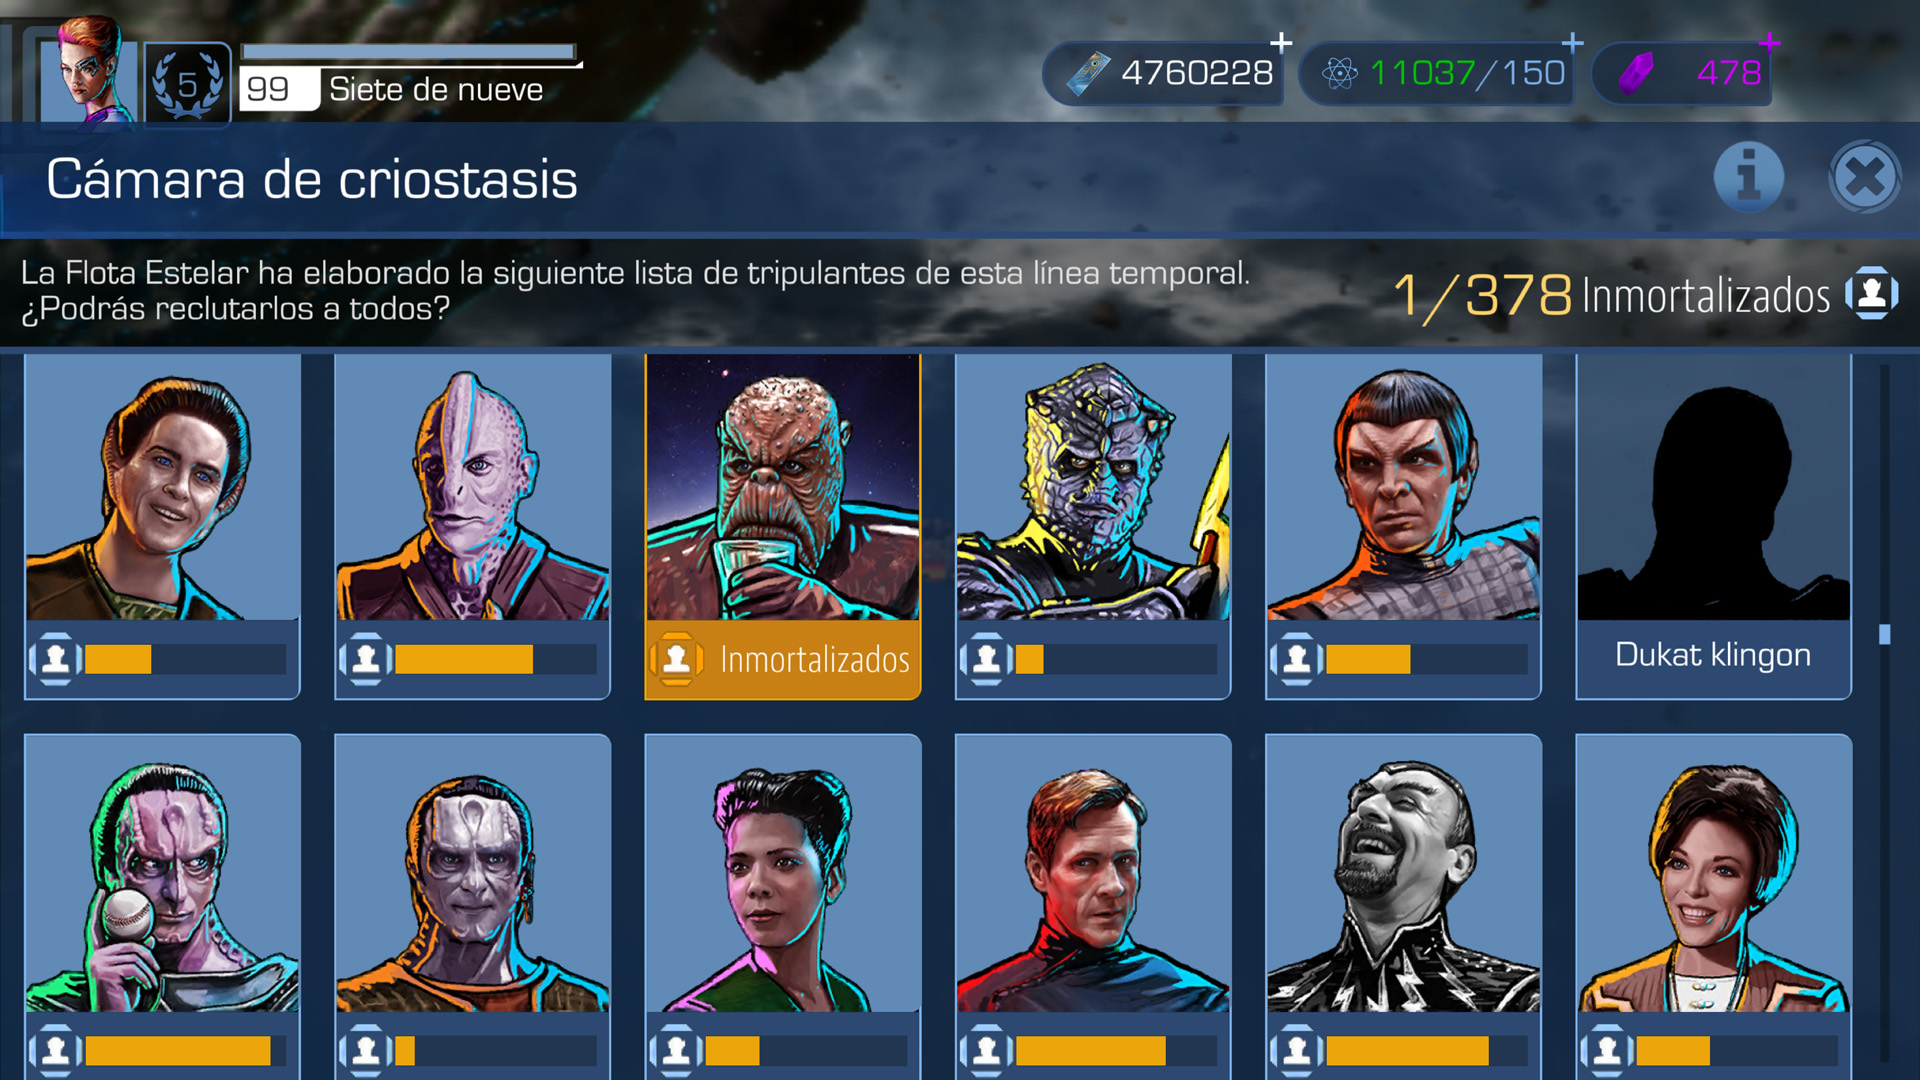
Task: Click the Siete de nueve player name
Action: (x=436, y=90)
